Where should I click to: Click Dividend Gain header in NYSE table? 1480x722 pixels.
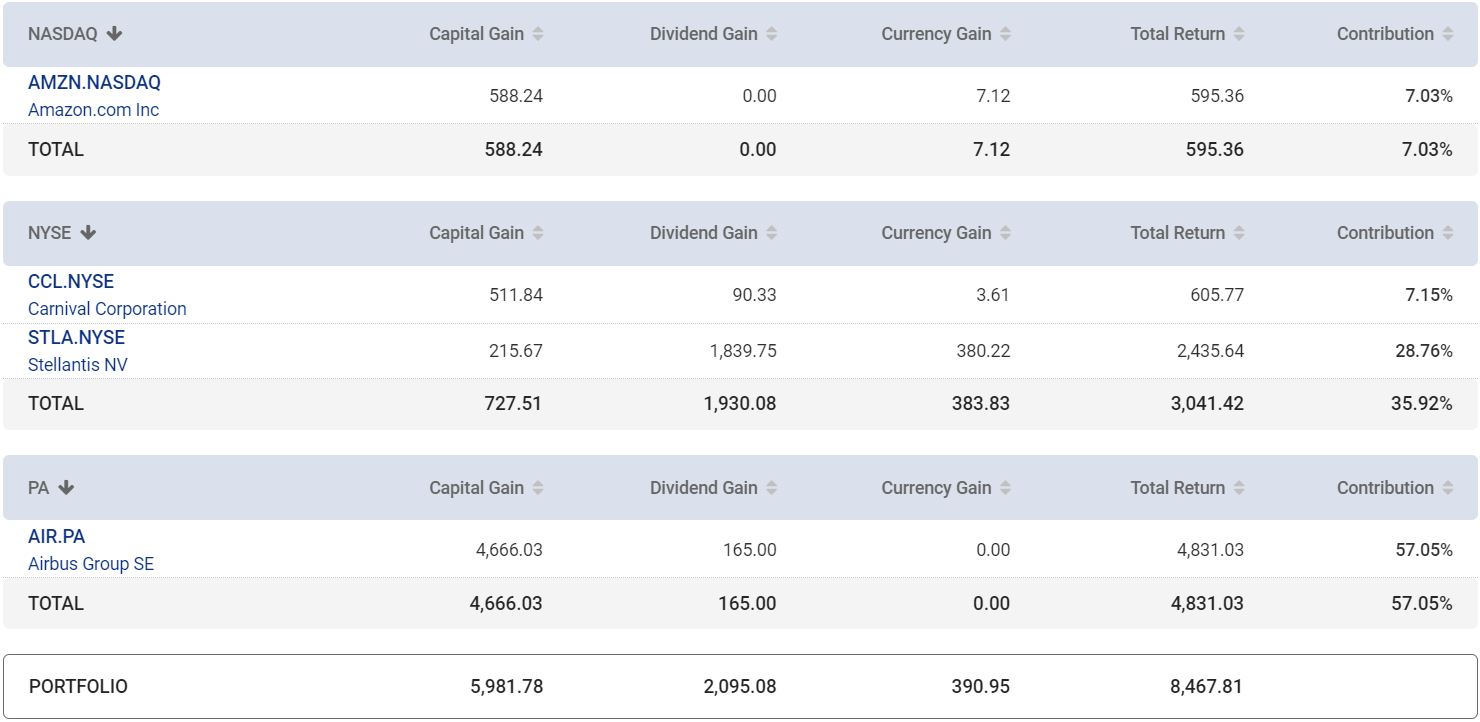pyautogui.click(x=704, y=233)
